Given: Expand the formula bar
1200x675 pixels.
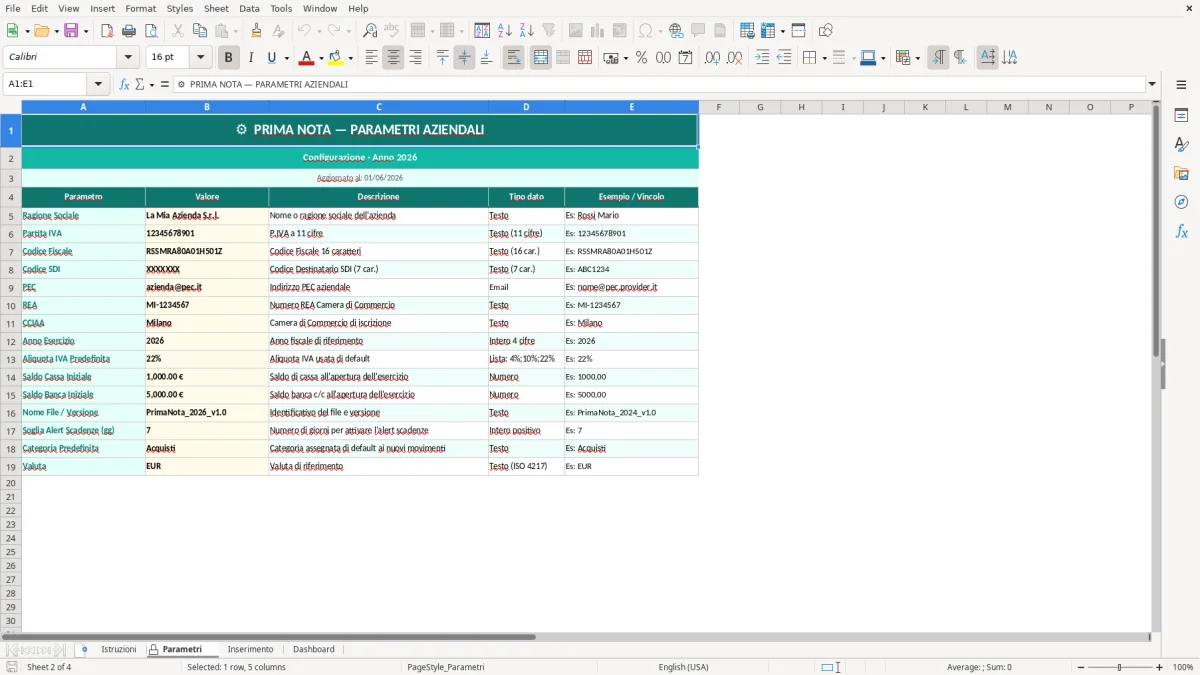Looking at the screenshot, I should [x=1152, y=85].
